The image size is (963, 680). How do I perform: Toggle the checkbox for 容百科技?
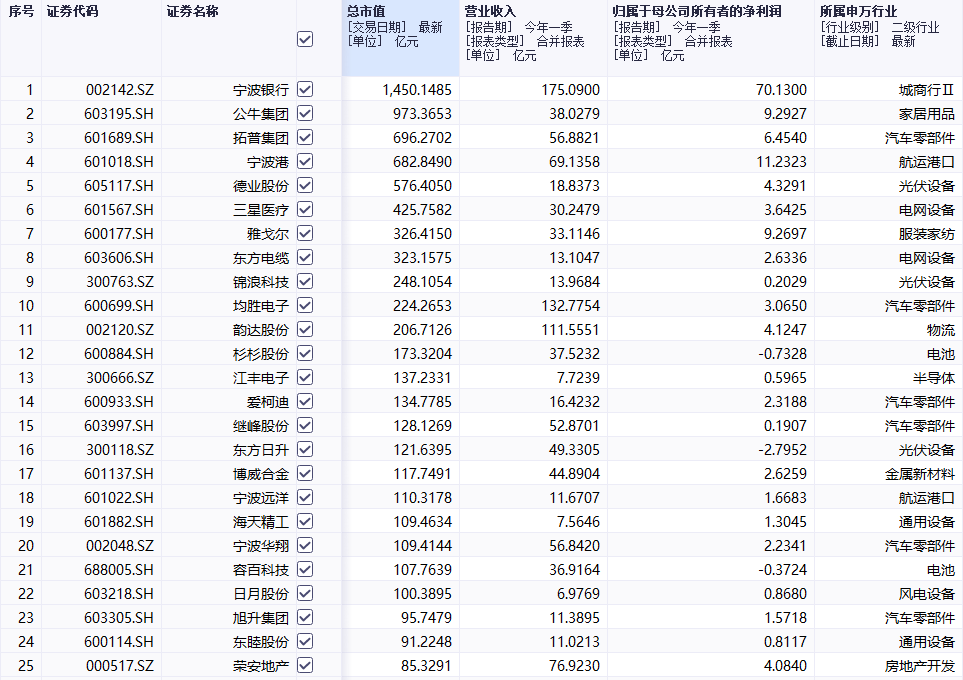pyautogui.click(x=305, y=569)
